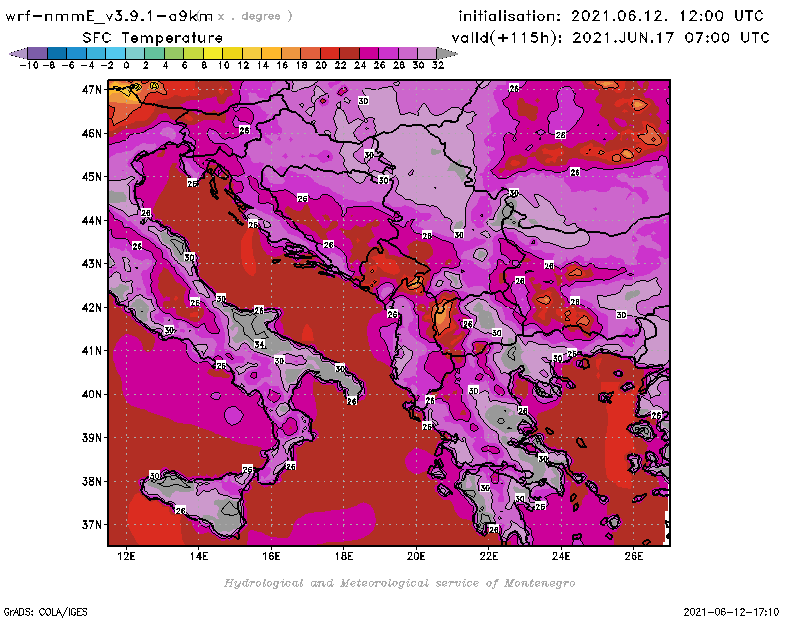Click the purple legend swatch between -10 and -8
800x618 pixels.
pyautogui.click(x=38, y=53)
